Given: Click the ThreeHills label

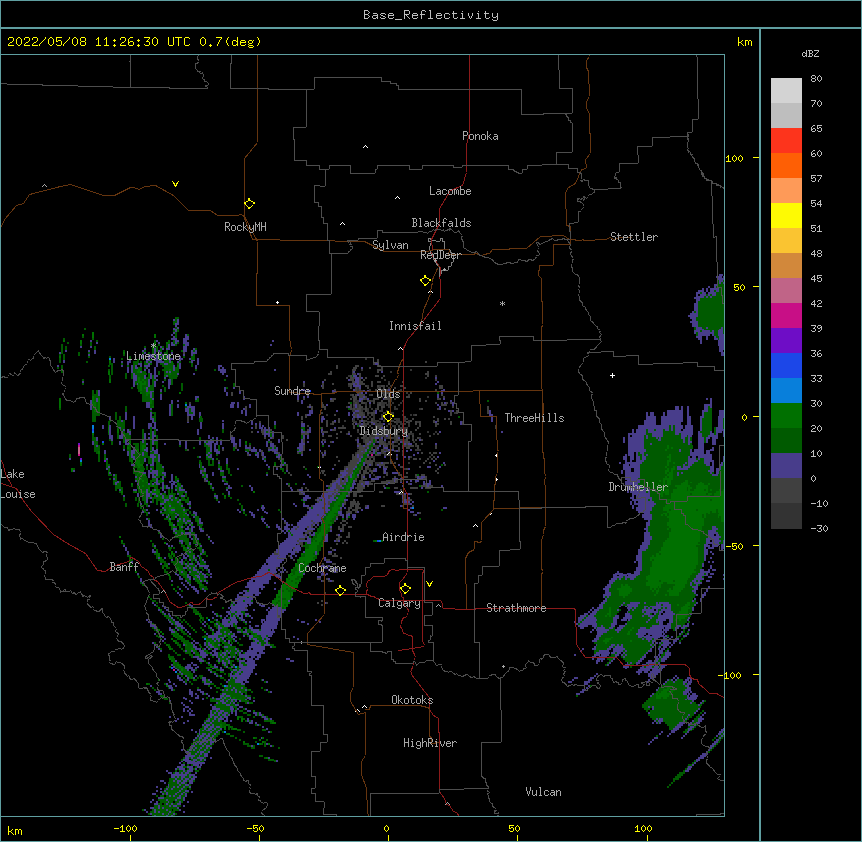Looking at the screenshot, I should (534, 418).
